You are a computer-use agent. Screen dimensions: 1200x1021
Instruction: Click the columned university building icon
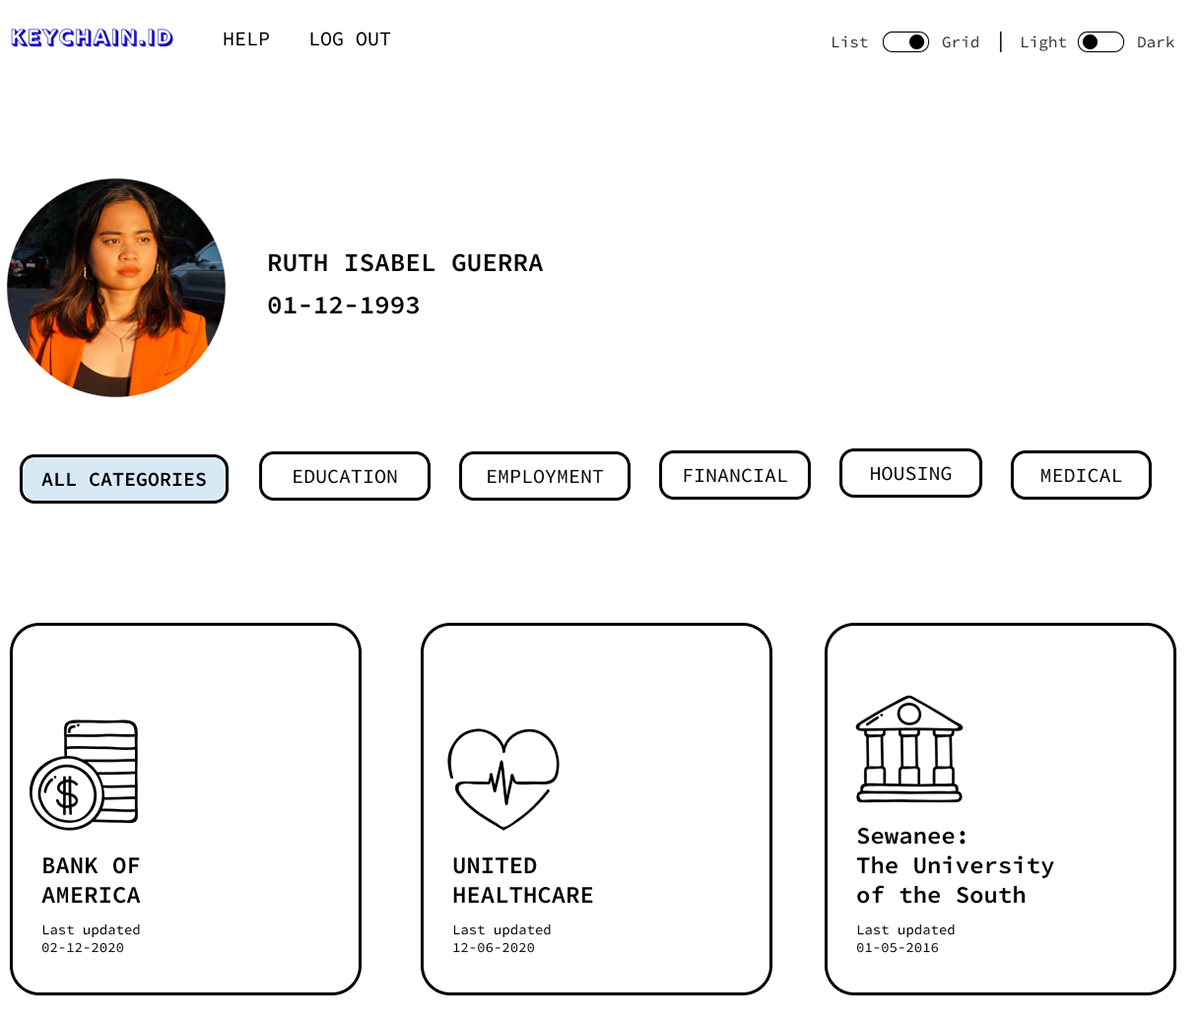tap(909, 749)
